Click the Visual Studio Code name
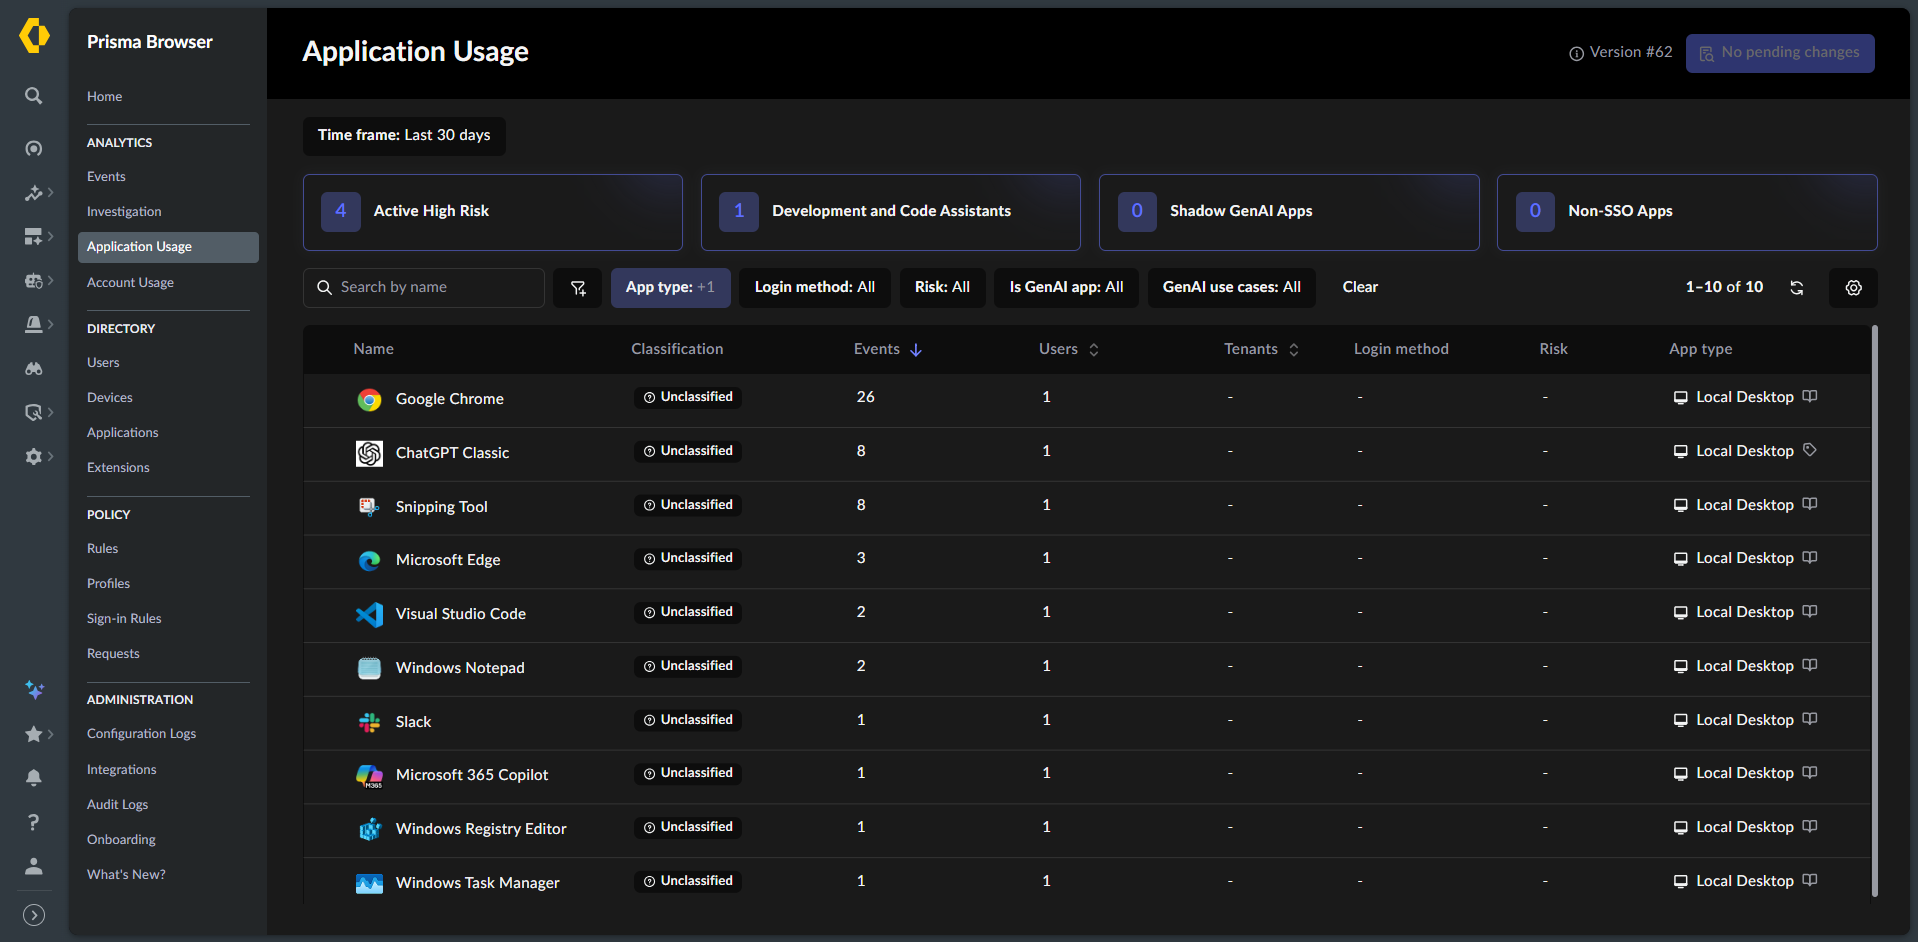The width and height of the screenshot is (1918, 942). 461,614
